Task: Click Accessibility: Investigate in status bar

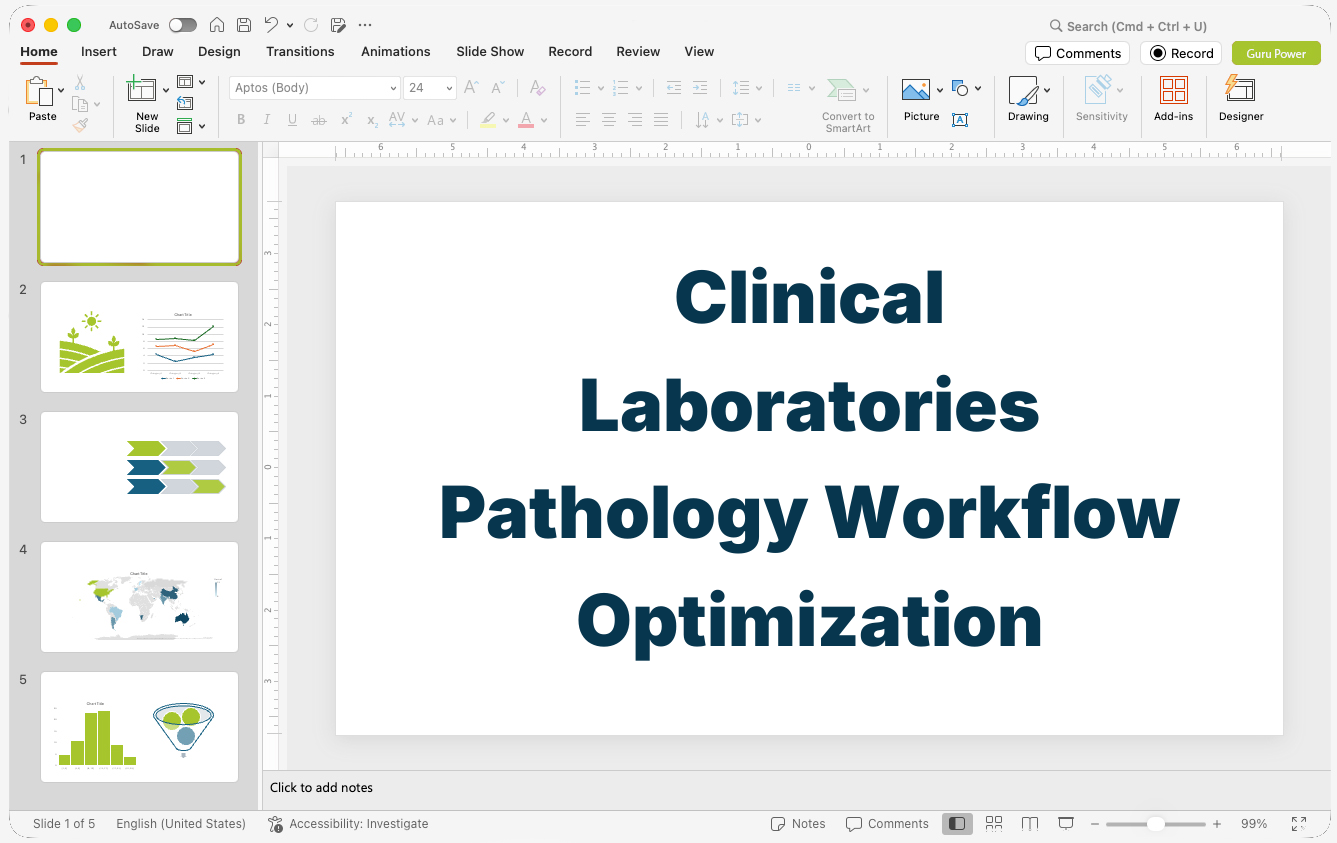Action: [348, 824]
